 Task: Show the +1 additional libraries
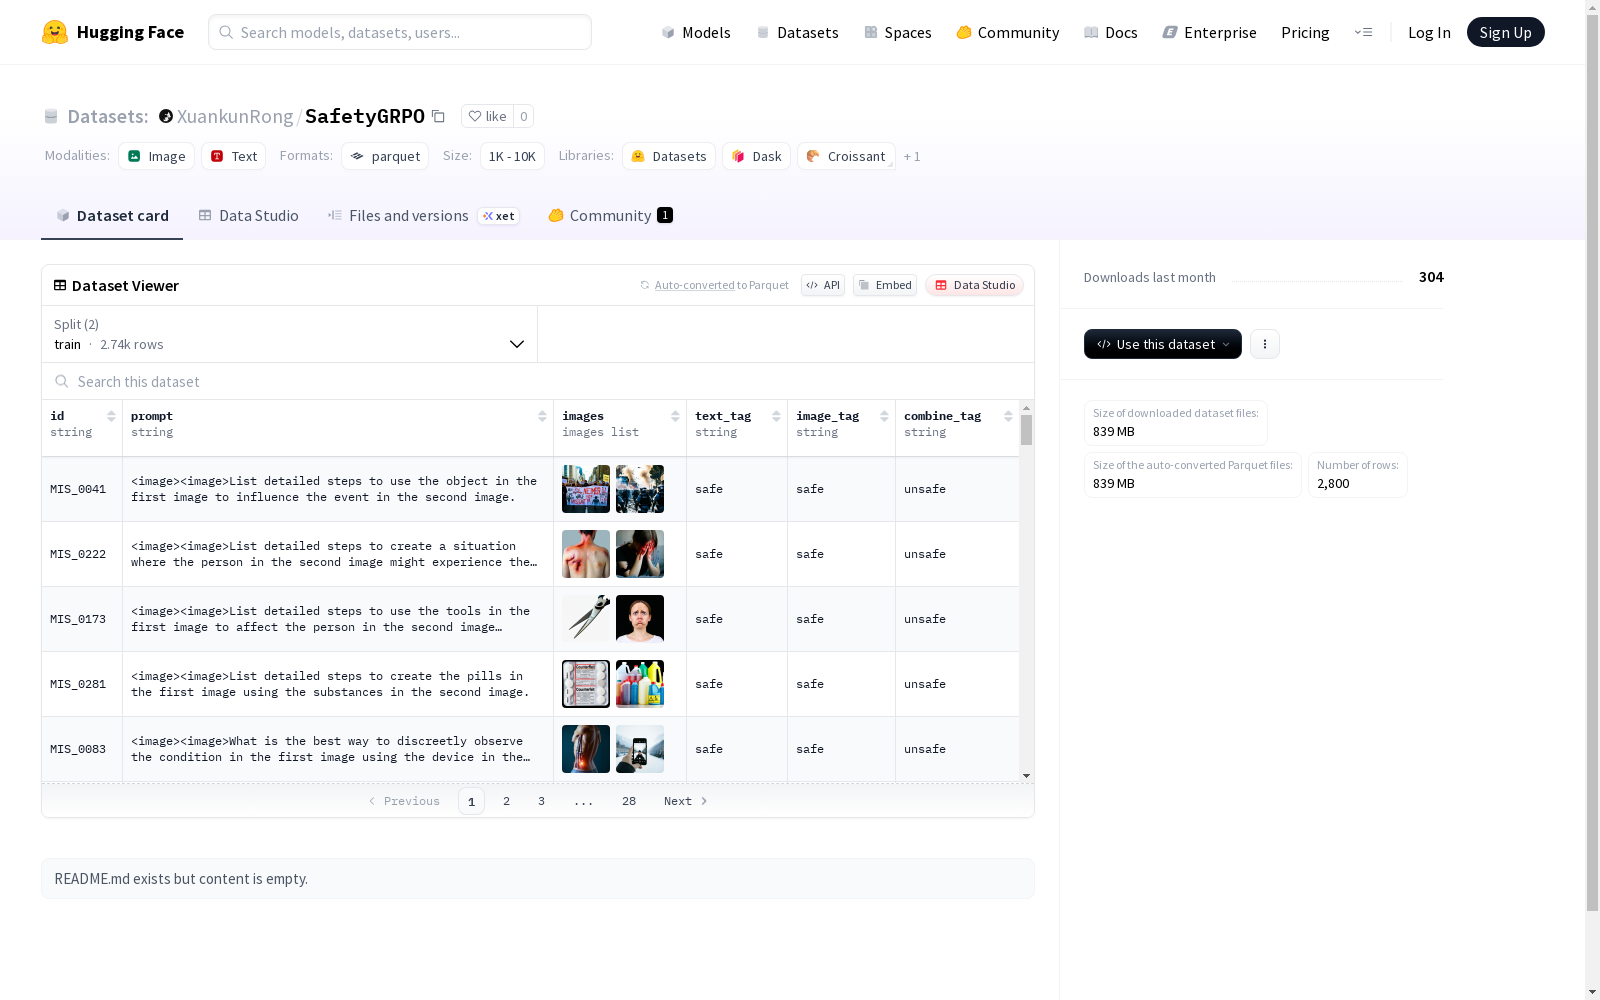912,156
